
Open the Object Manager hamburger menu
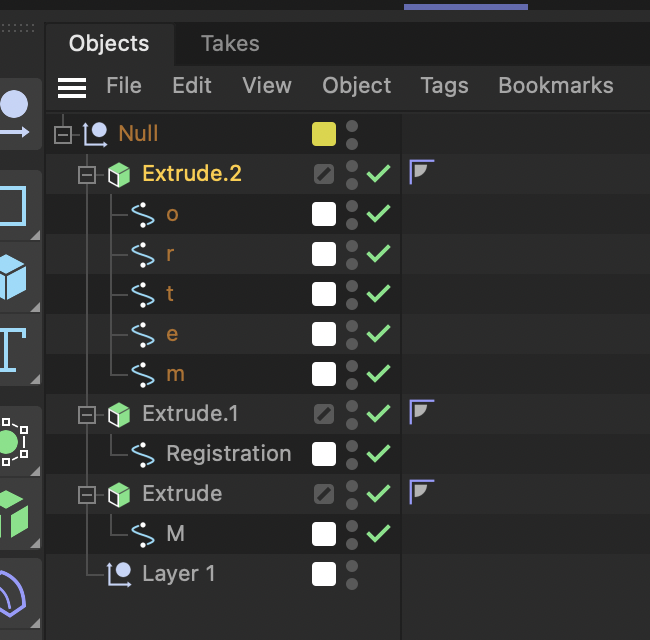click(72, 87)
